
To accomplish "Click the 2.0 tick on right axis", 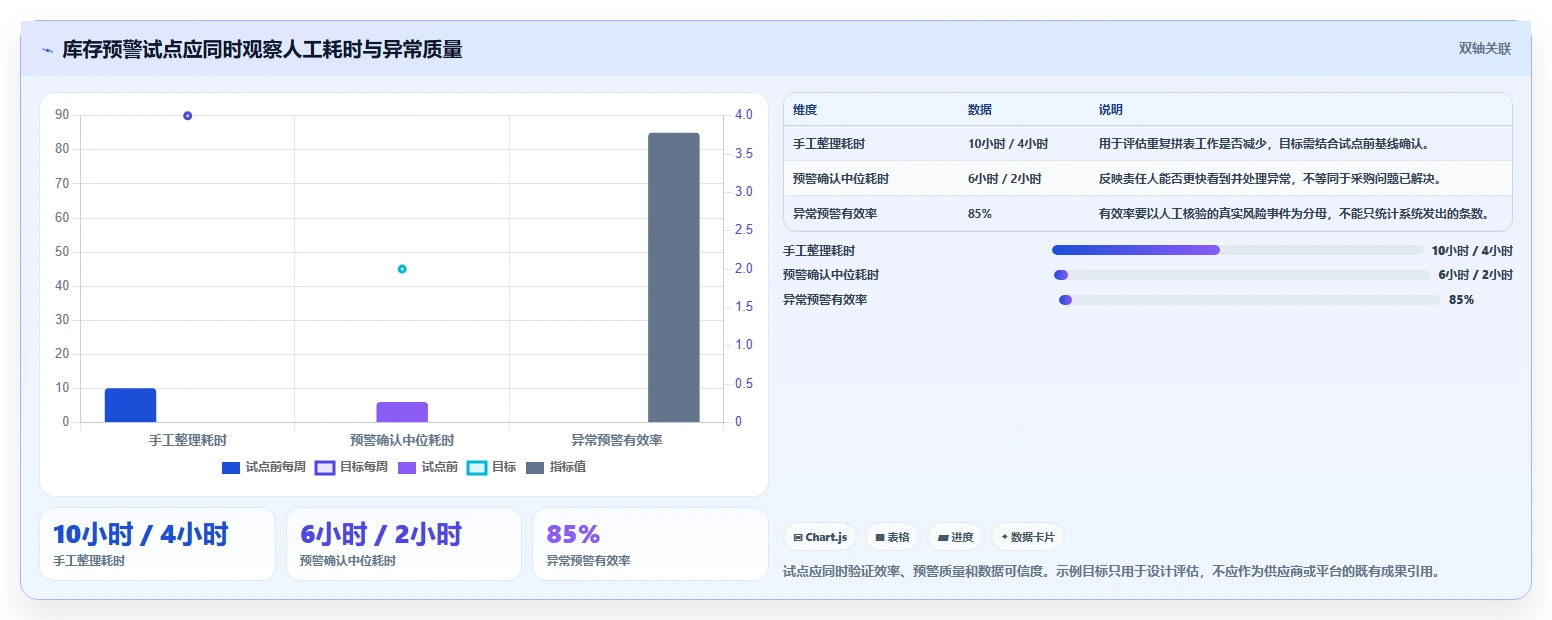I will (743, 268).
